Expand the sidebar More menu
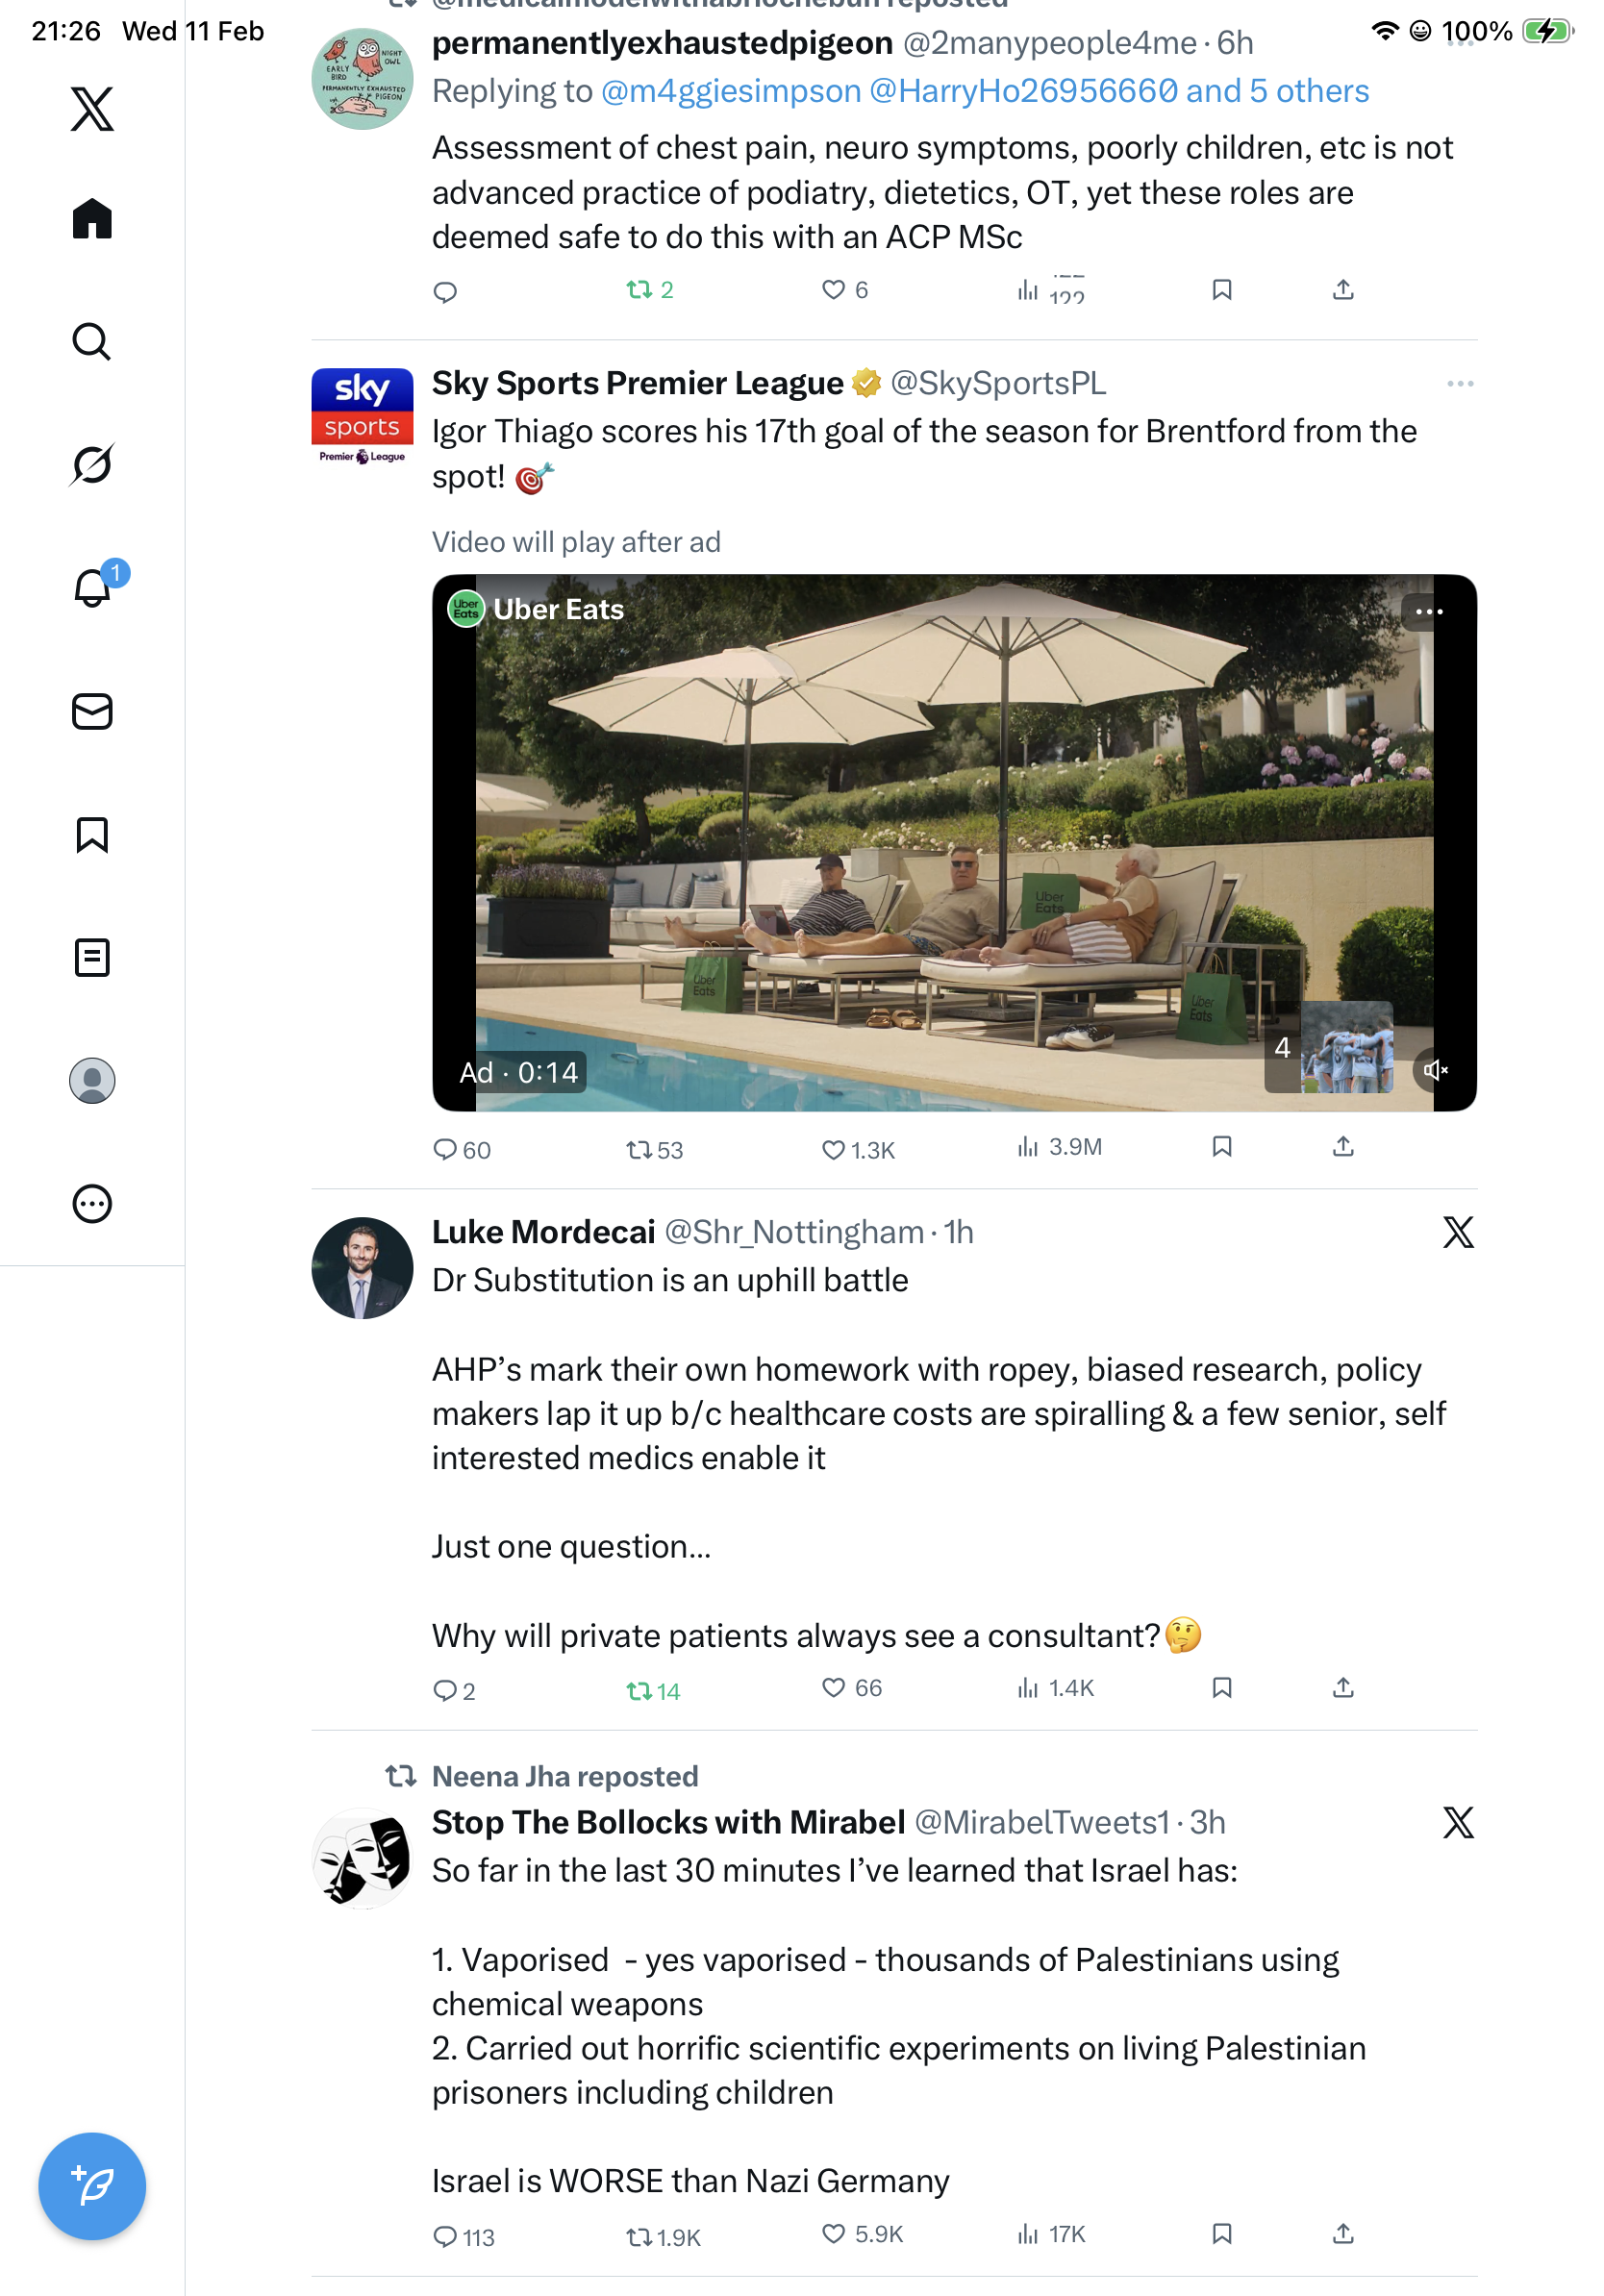 (x=92, y=1204)
